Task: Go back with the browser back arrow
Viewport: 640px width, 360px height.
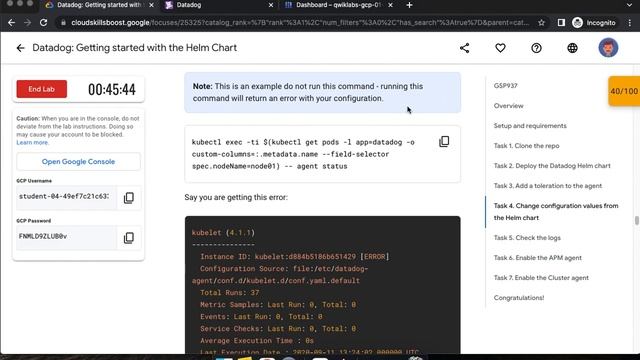Action: click(x=11, y=23)
